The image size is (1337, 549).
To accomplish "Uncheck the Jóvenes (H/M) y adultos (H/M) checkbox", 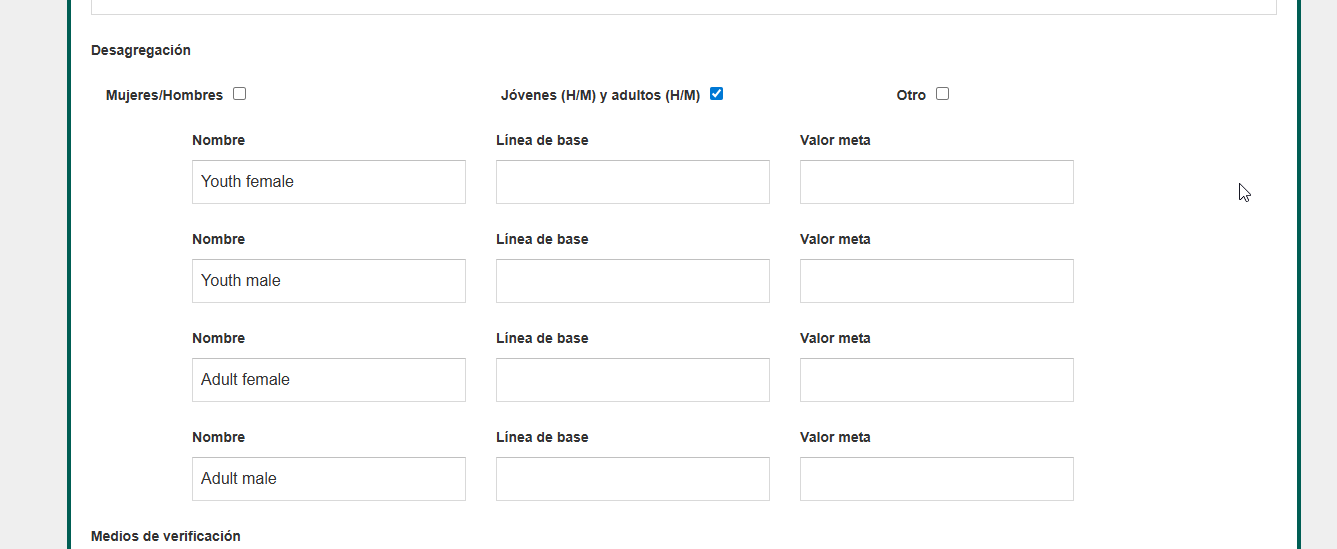I will (716, 94).
